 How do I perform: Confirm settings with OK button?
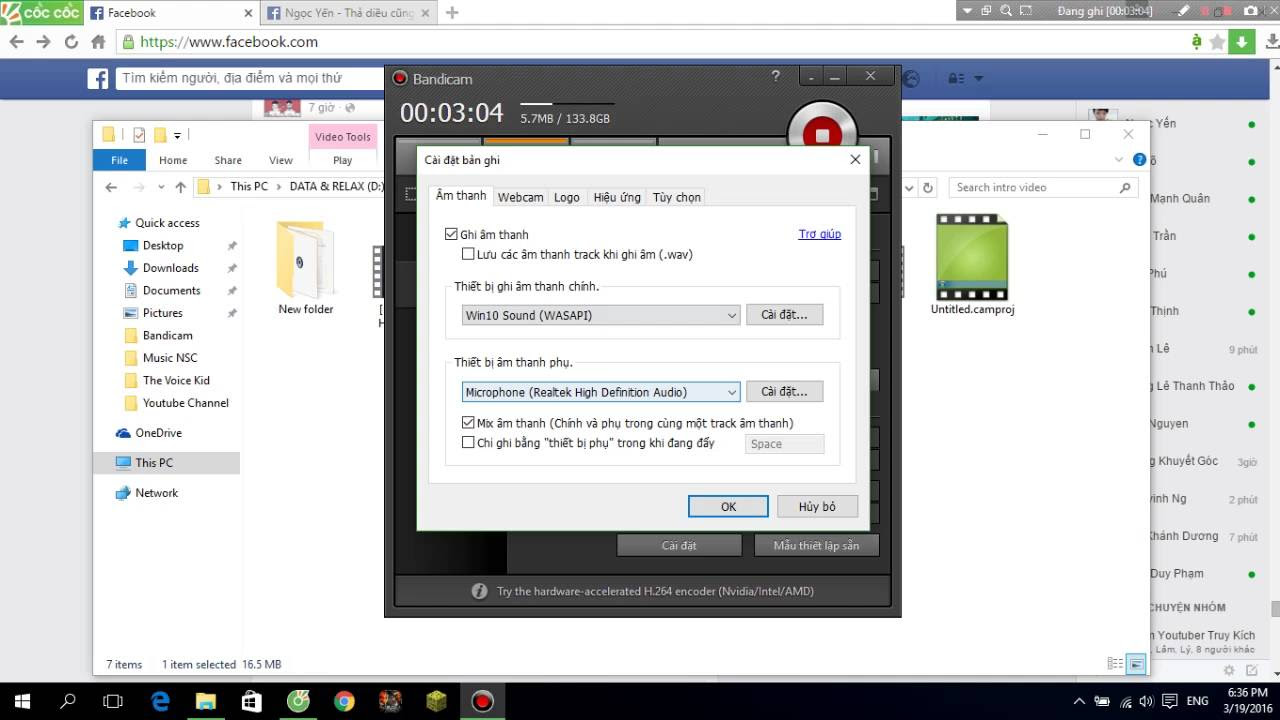click(728, 506)
